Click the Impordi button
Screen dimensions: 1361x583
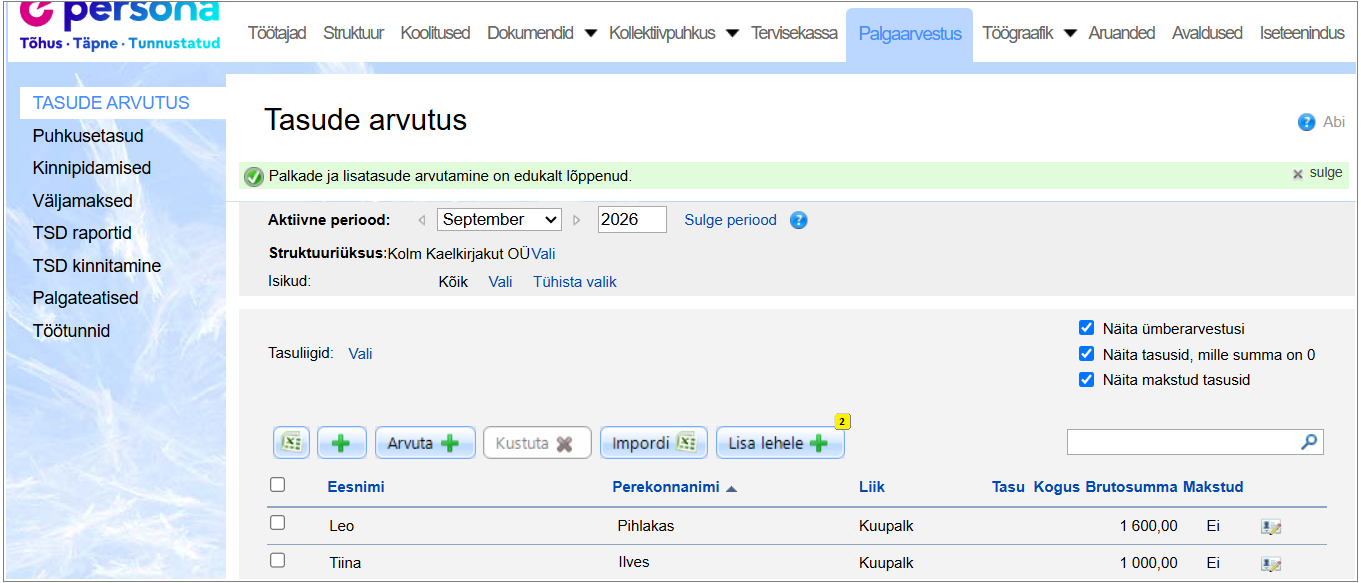654,443
